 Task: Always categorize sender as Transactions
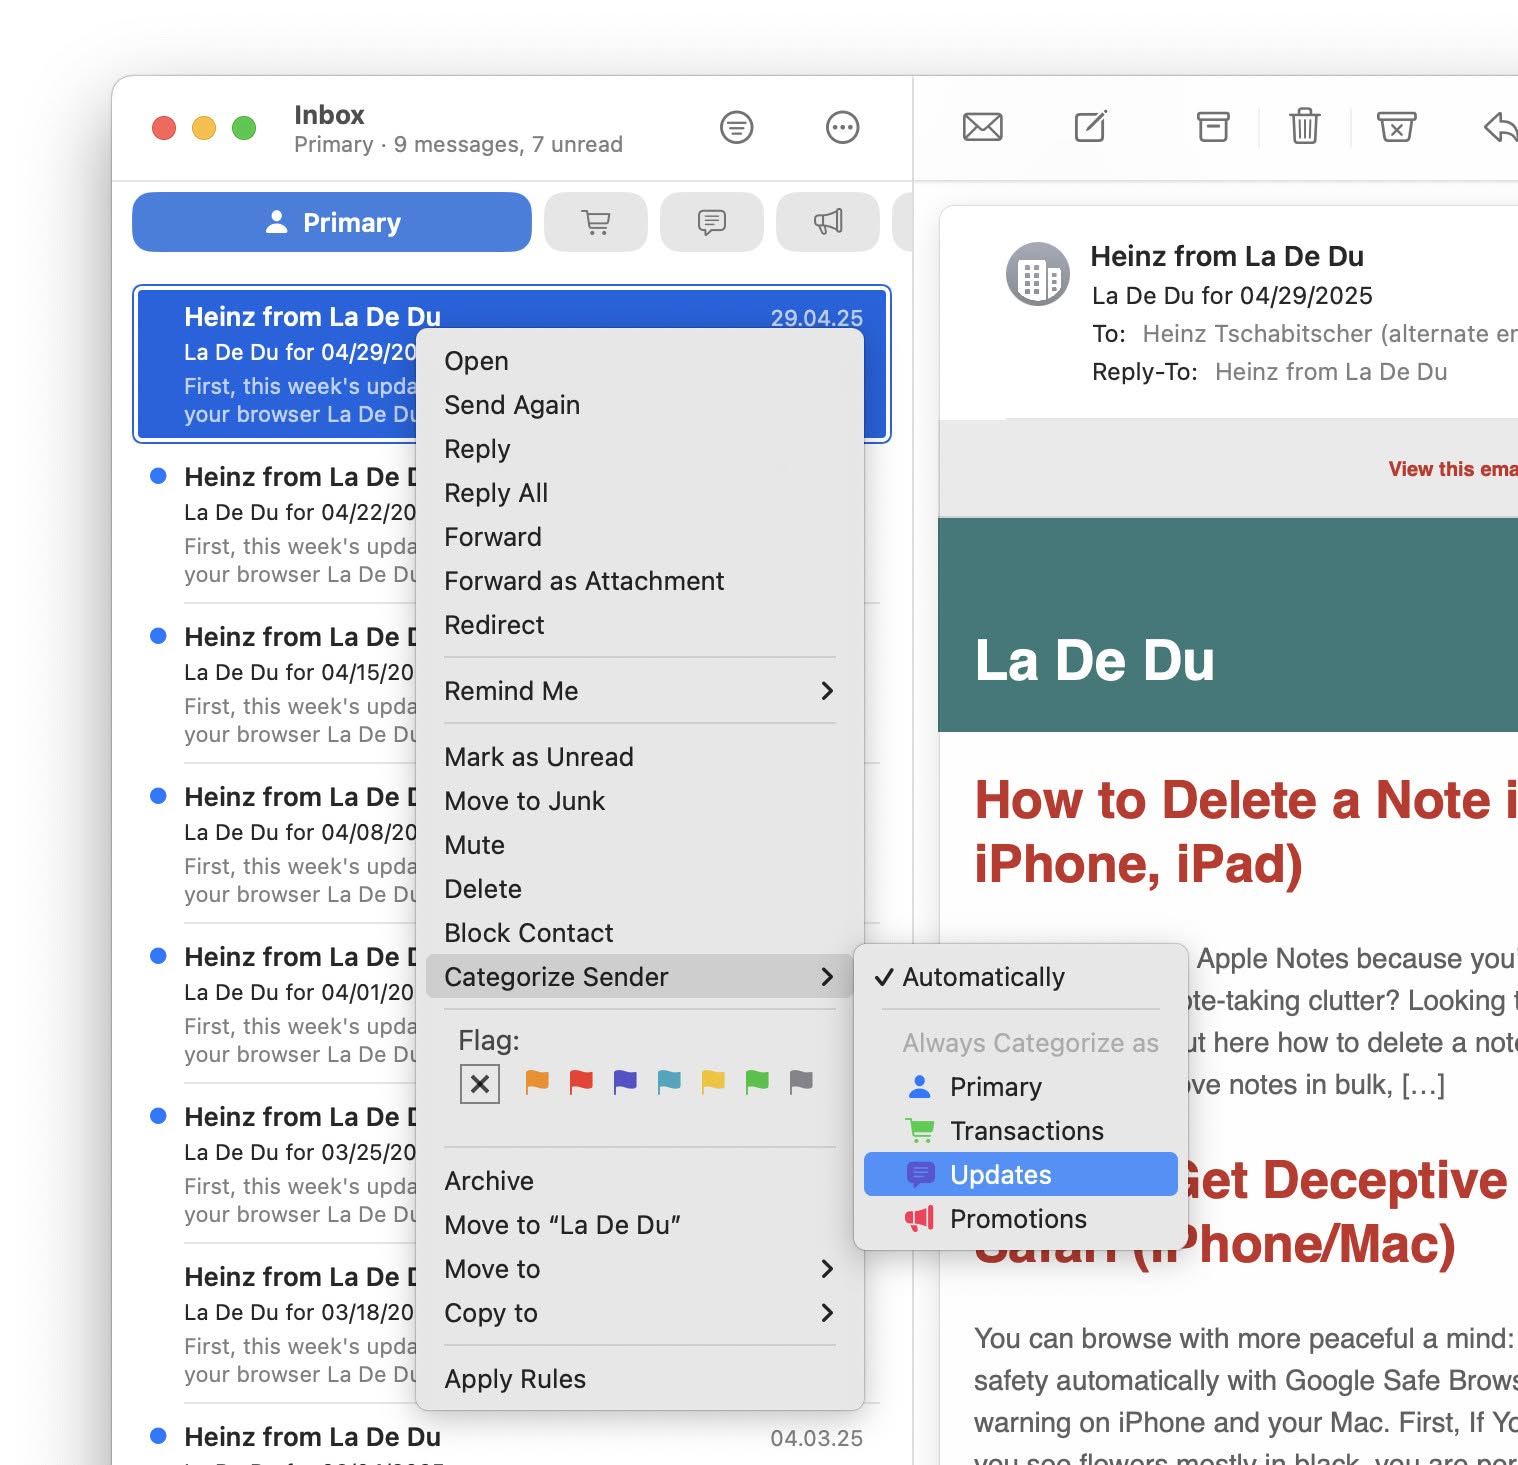1021,1131
